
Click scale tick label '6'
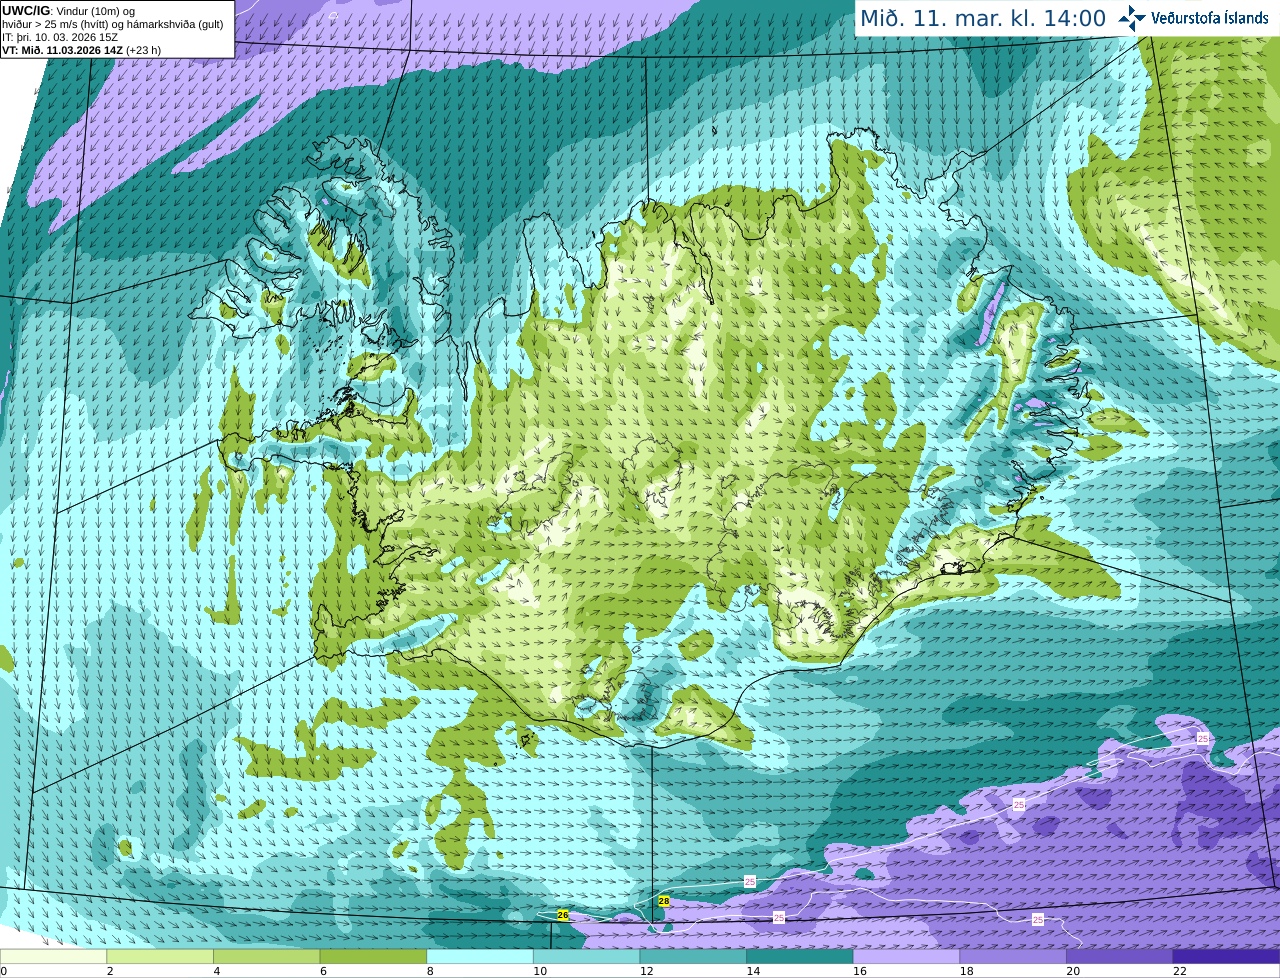(x=324, y=971)
